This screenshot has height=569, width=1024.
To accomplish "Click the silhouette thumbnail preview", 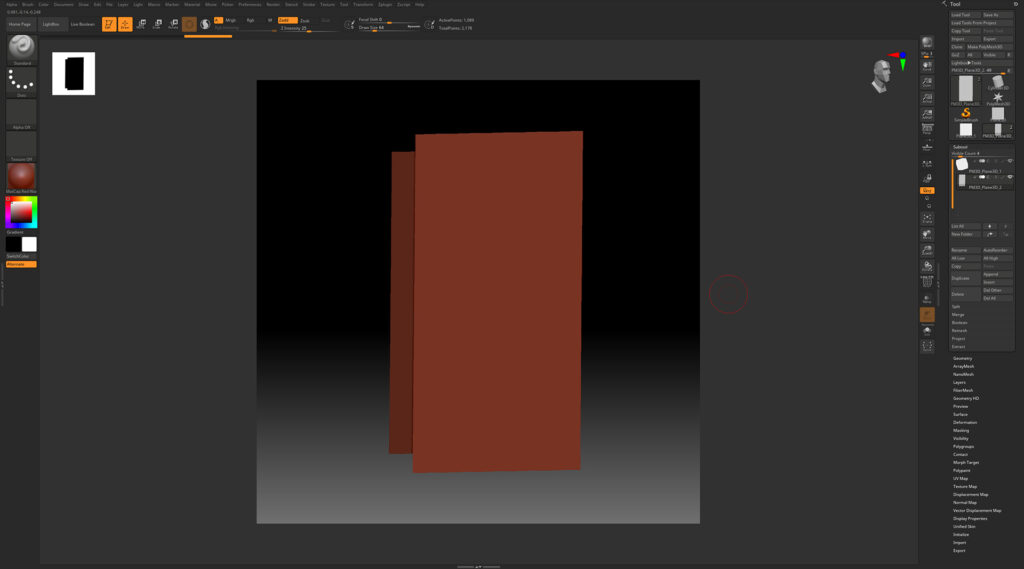I will tap(74, 74).
